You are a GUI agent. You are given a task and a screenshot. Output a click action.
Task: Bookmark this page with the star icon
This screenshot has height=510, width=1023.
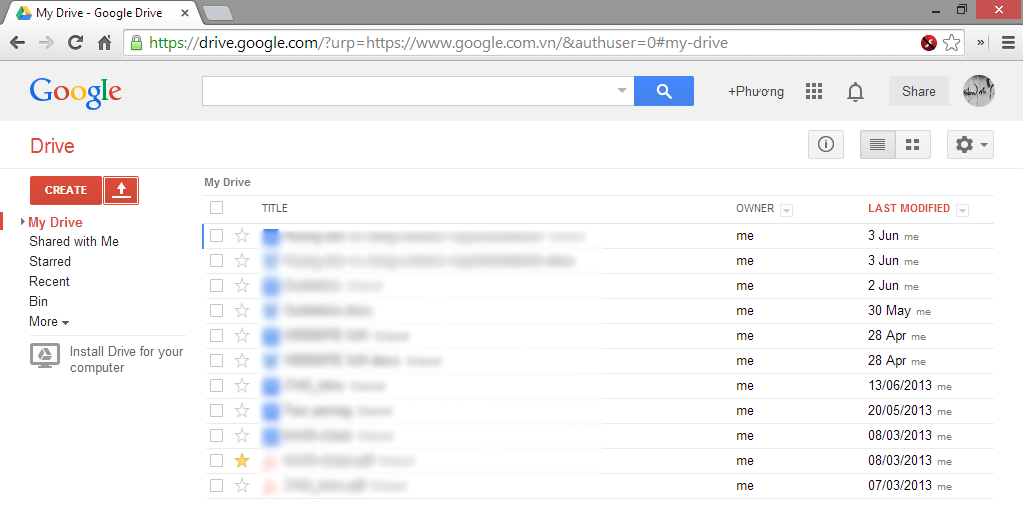tap(951, 43)
